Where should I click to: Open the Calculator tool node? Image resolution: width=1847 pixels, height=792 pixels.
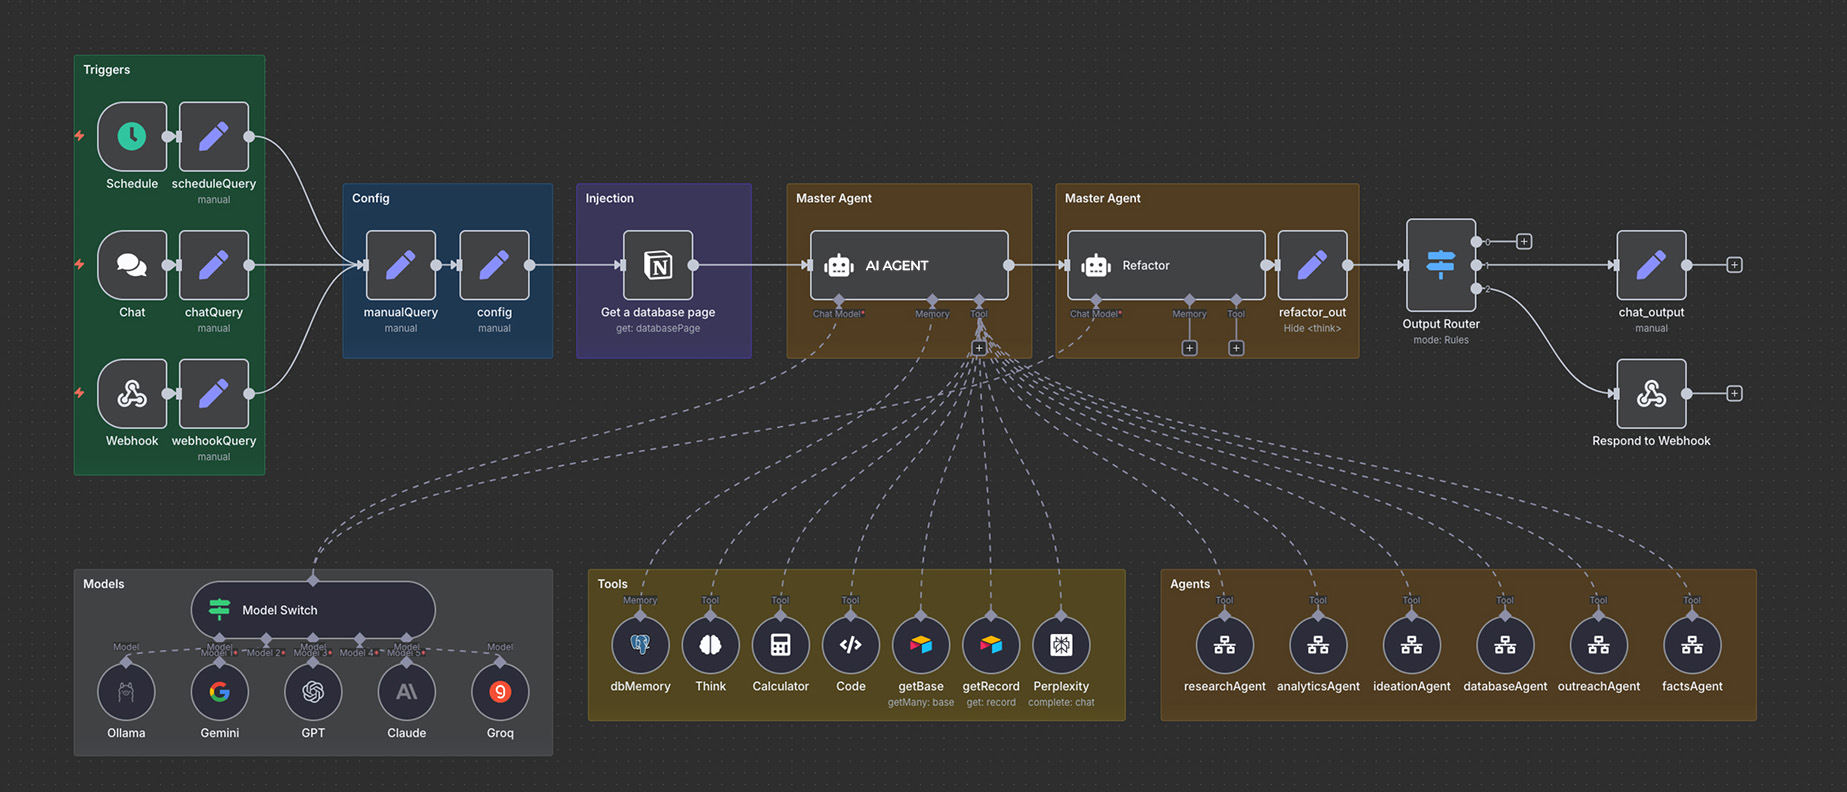[x=780, y=646]
